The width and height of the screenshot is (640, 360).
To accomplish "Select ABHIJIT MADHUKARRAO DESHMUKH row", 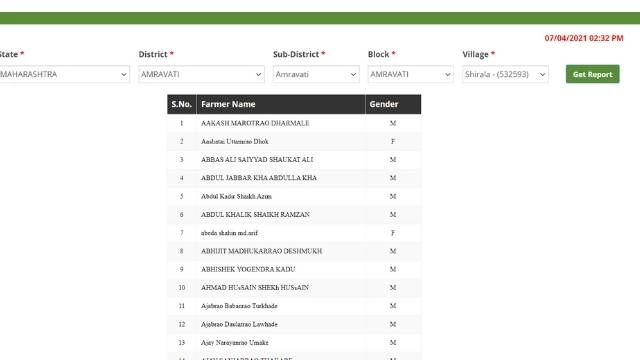I will tap(294, 251).
